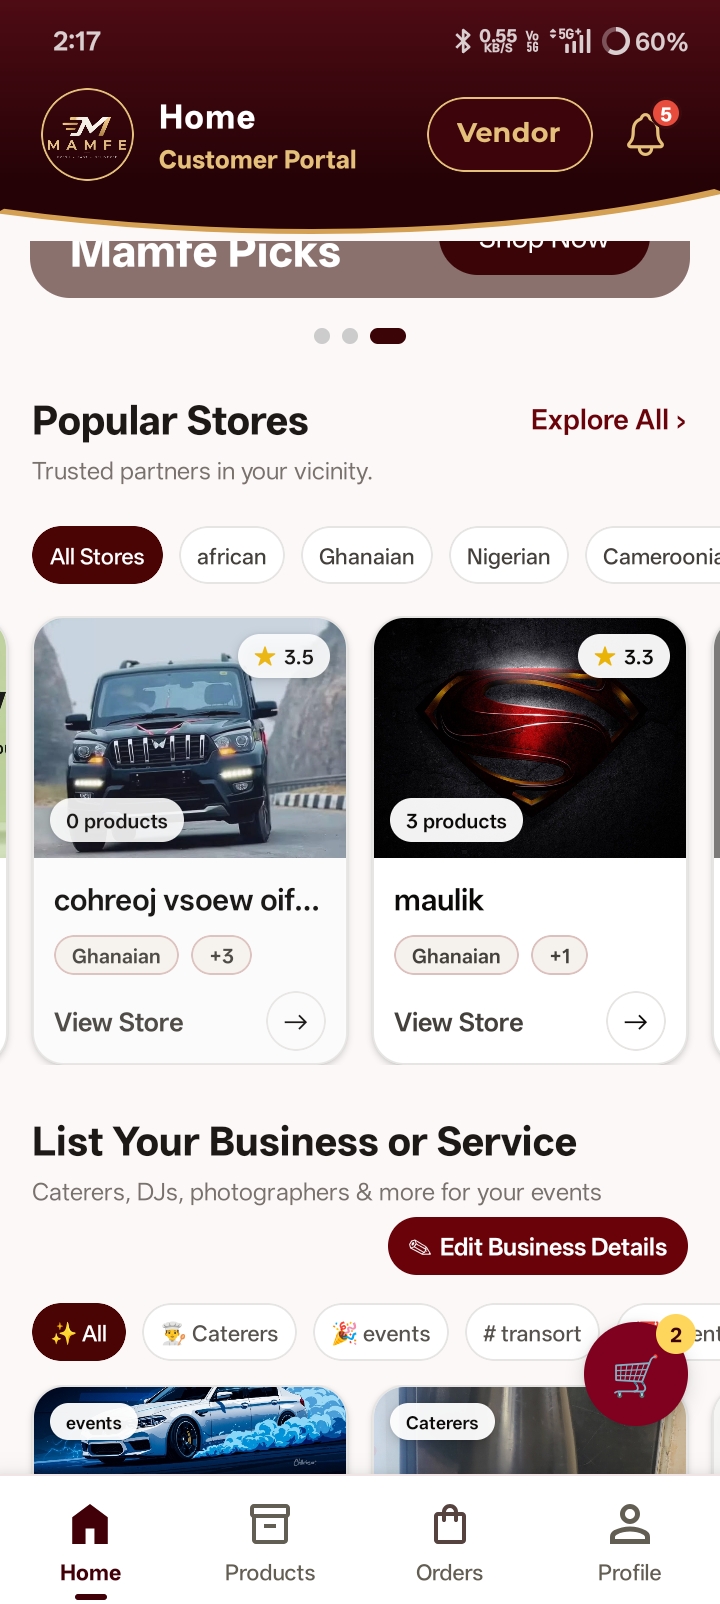Select the All Stores filter chip
The image size is (720, 1604).
click(98, 556)
